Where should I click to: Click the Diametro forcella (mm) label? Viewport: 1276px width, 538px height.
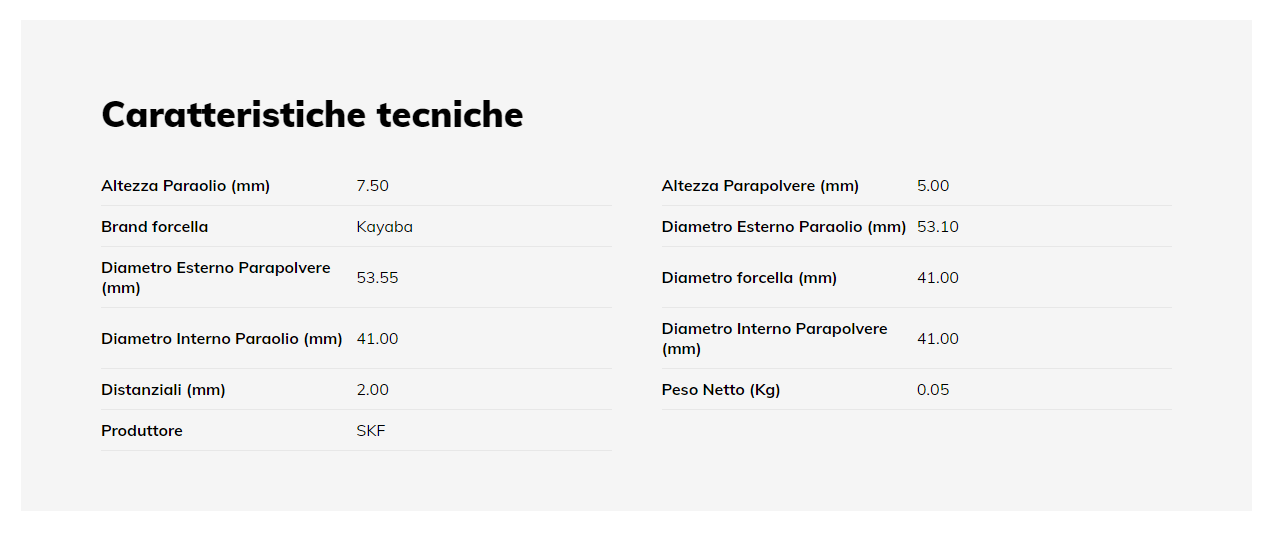749,278
